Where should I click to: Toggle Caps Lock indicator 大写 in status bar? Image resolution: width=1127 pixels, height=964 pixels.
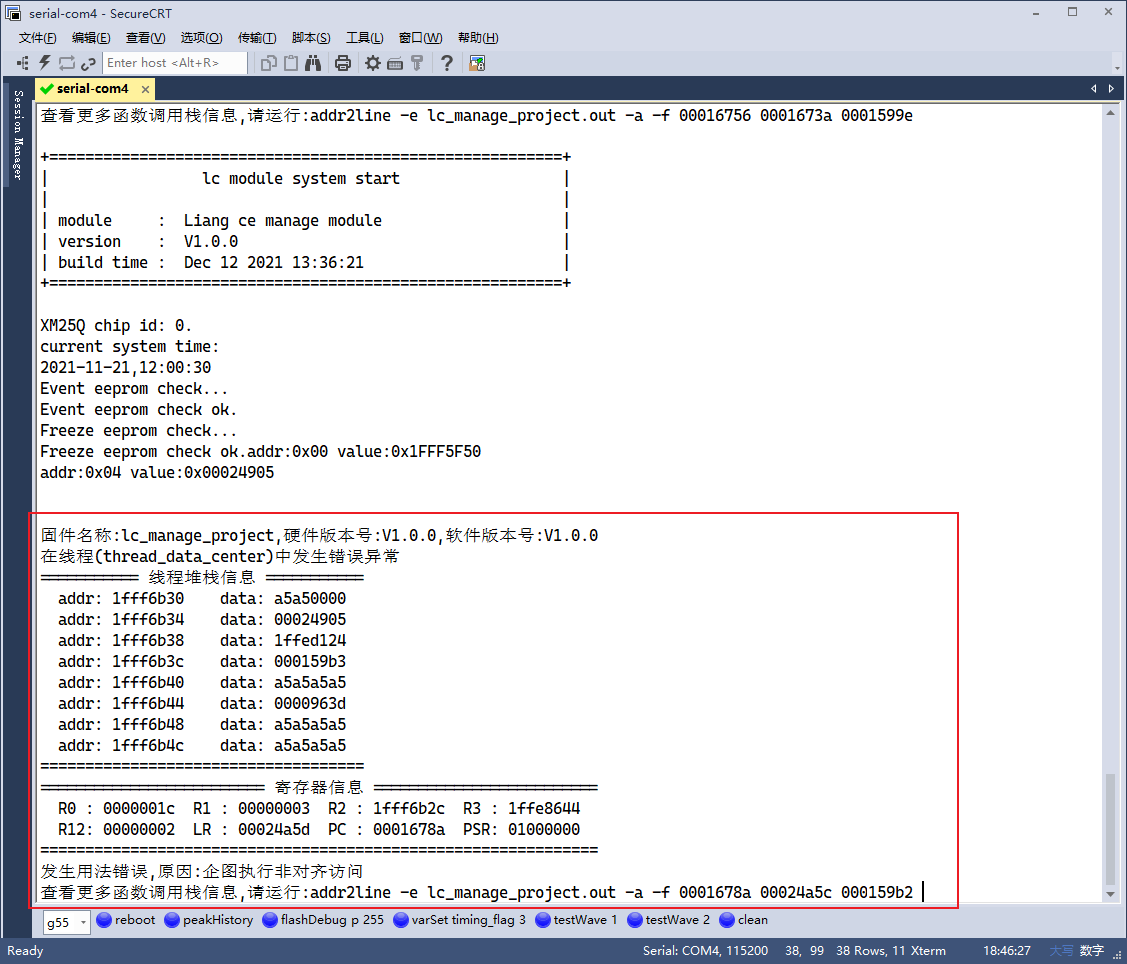click(x=1062, y=951)
